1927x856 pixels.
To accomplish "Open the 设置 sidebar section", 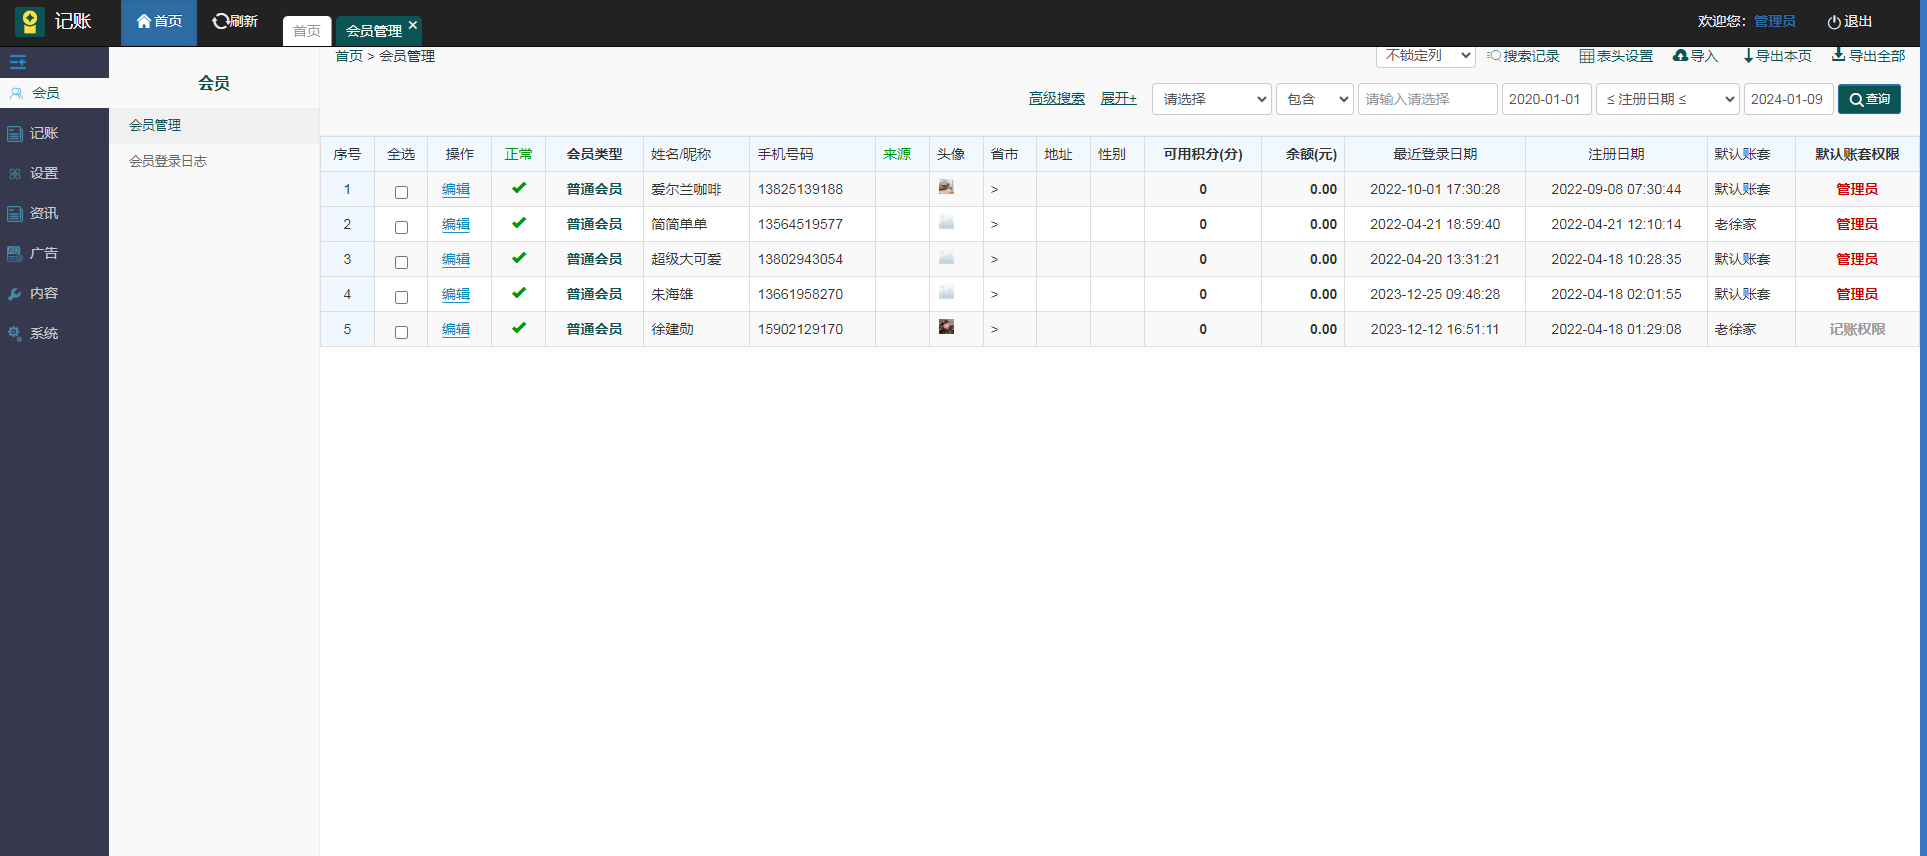I will pyautogui.click(x=54, y=173).
